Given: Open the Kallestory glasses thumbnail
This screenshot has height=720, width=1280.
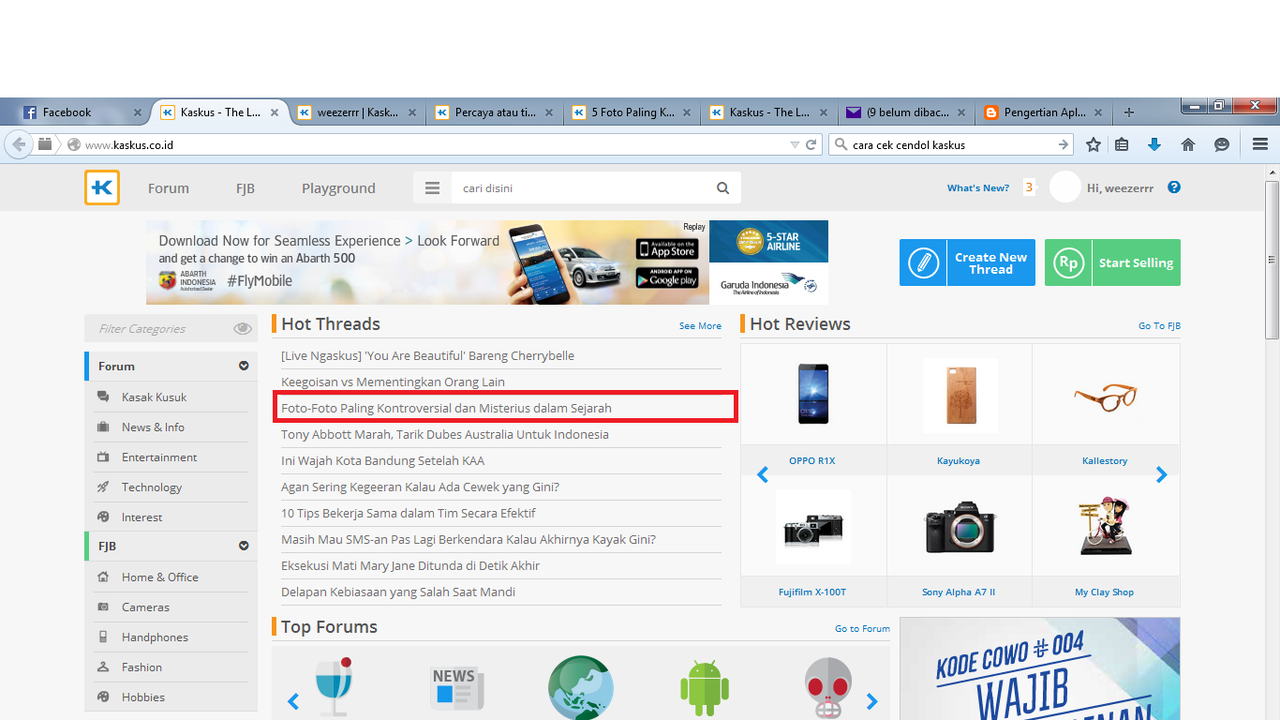Looking at the screenshot, I should pyautogui.click(x=1105, y=397).
